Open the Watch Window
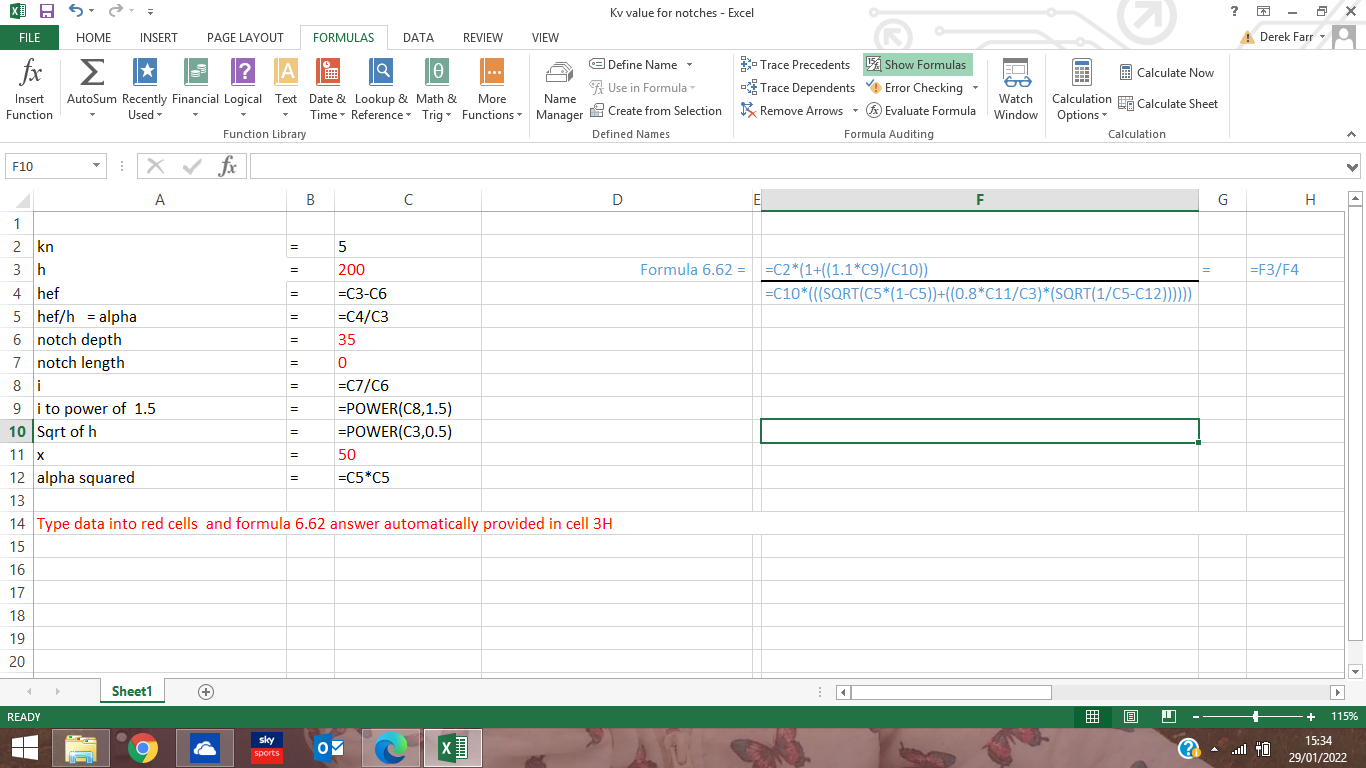The image size is (1366, 768). [x=1016, y=89]
